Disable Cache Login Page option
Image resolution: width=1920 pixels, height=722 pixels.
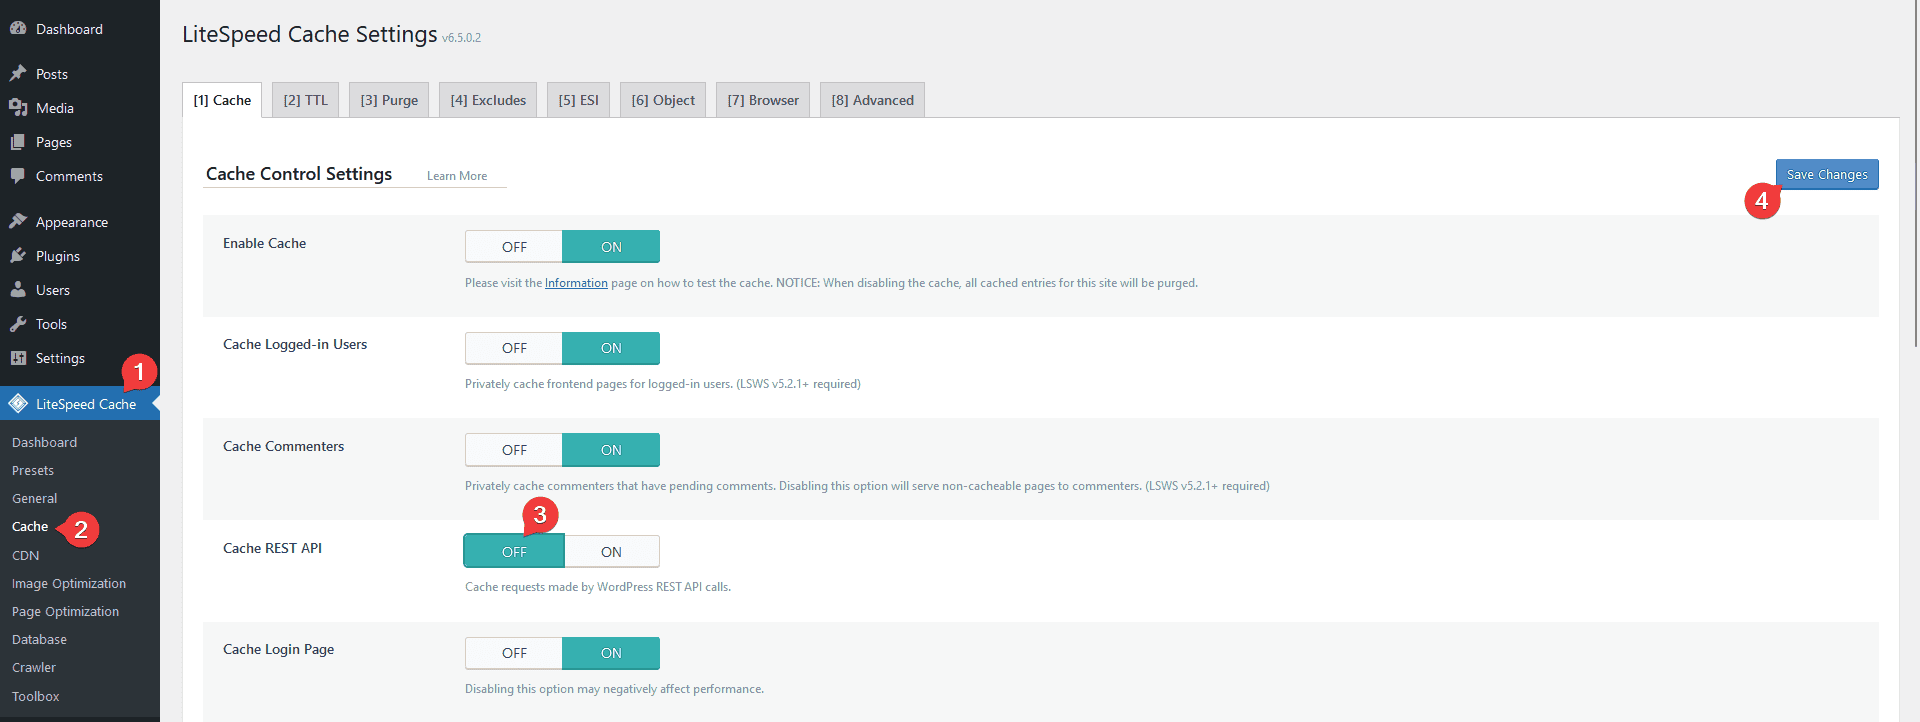pos(514,653)
